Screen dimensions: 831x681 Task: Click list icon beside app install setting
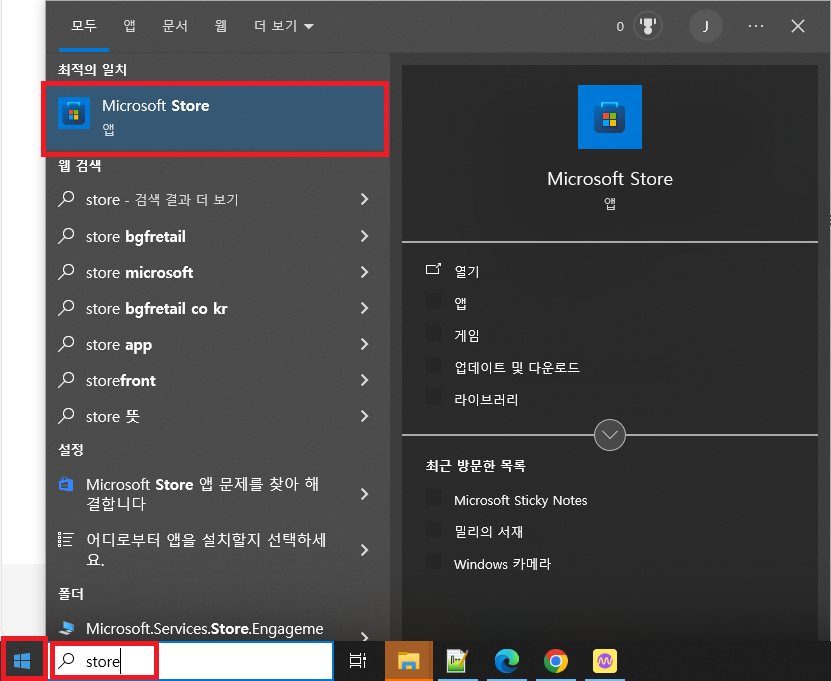click(65, 540)
